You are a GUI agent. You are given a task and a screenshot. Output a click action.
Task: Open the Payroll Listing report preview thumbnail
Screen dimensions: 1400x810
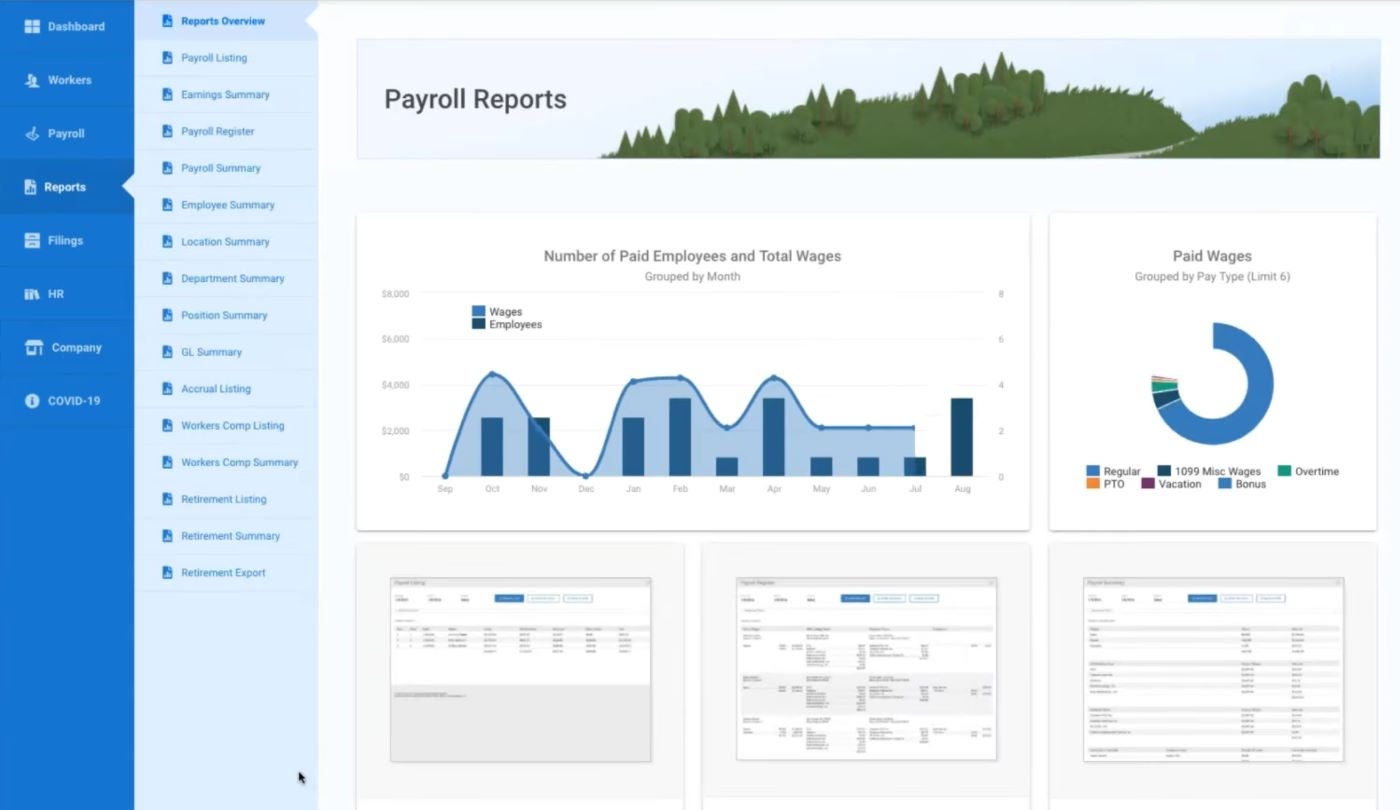[x=520, y=668]
